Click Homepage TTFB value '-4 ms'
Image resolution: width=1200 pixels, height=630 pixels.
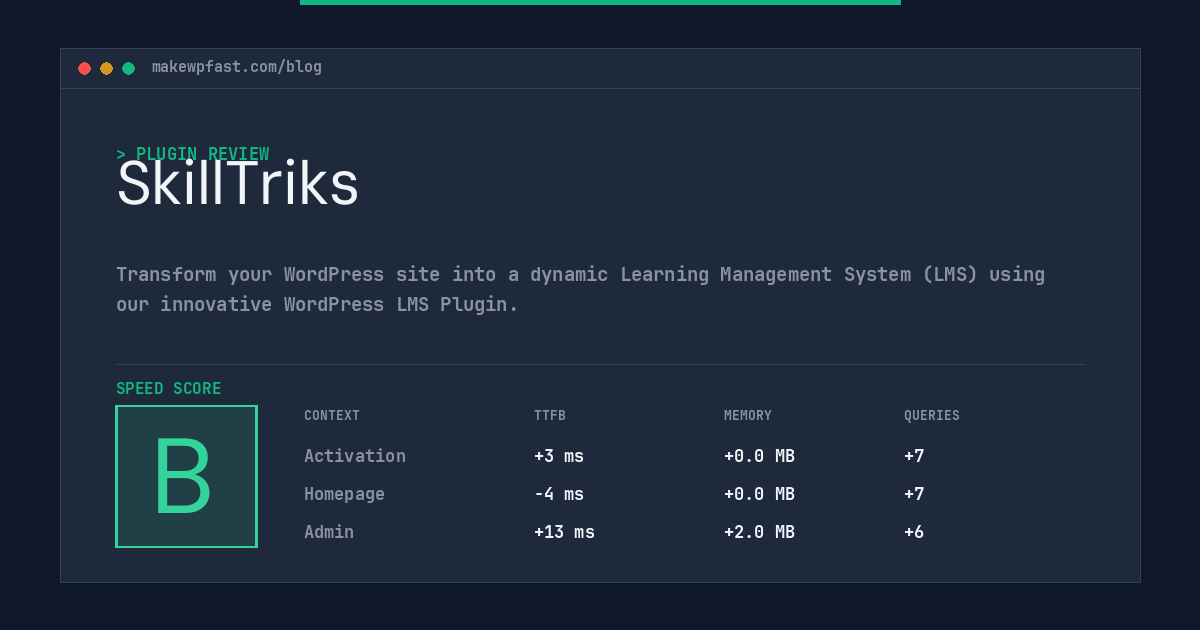tap(559, 494)
